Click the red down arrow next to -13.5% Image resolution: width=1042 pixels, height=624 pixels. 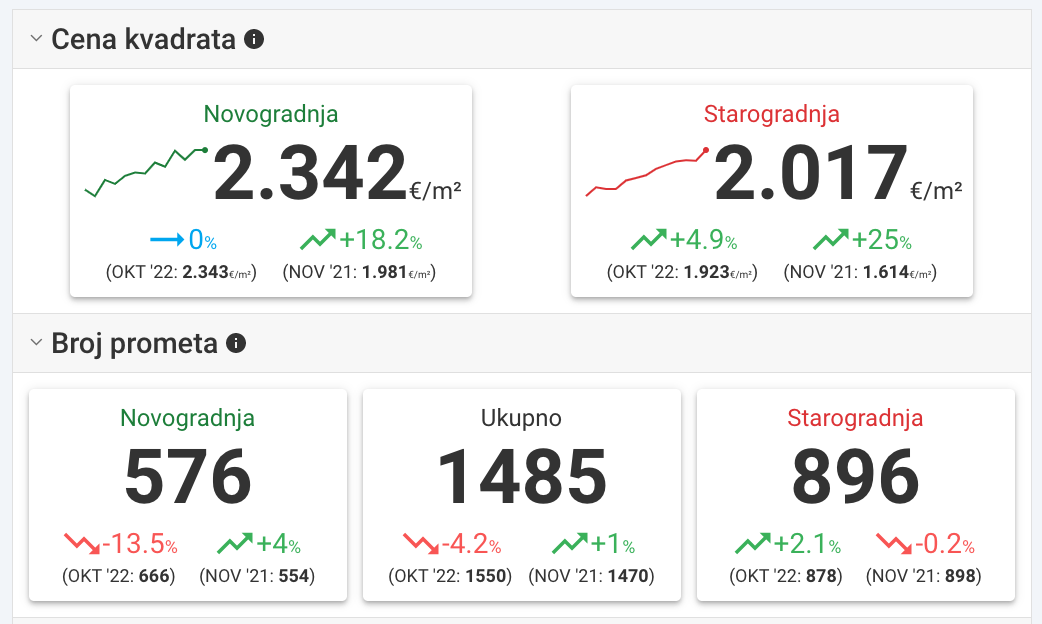(81, 545)
